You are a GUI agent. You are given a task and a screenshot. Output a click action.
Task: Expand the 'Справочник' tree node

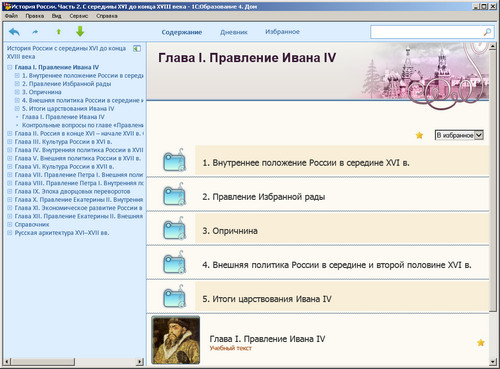[10, 224]
